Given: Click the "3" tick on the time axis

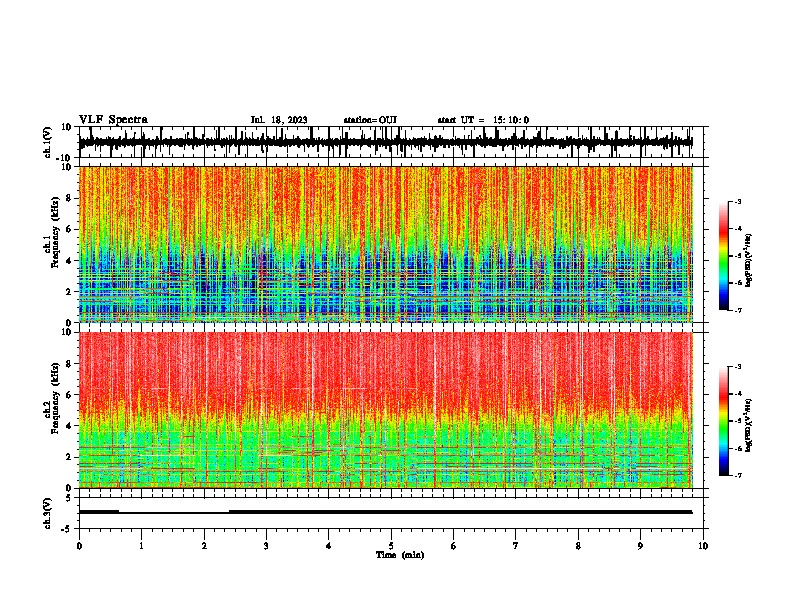Looking at the screenshot, I should click(x=266, y=546).
